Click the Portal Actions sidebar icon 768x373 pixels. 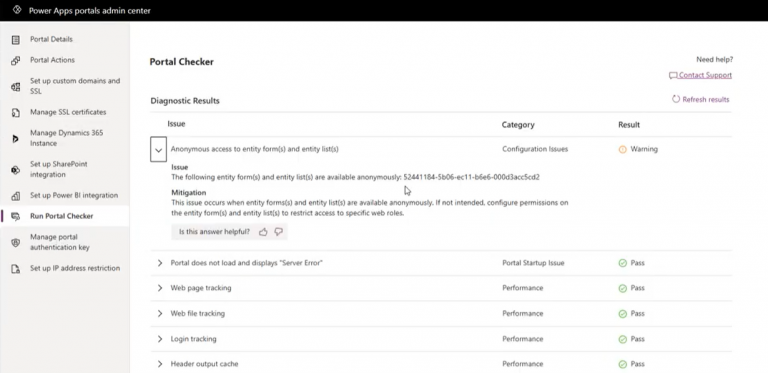pos(16,61)
